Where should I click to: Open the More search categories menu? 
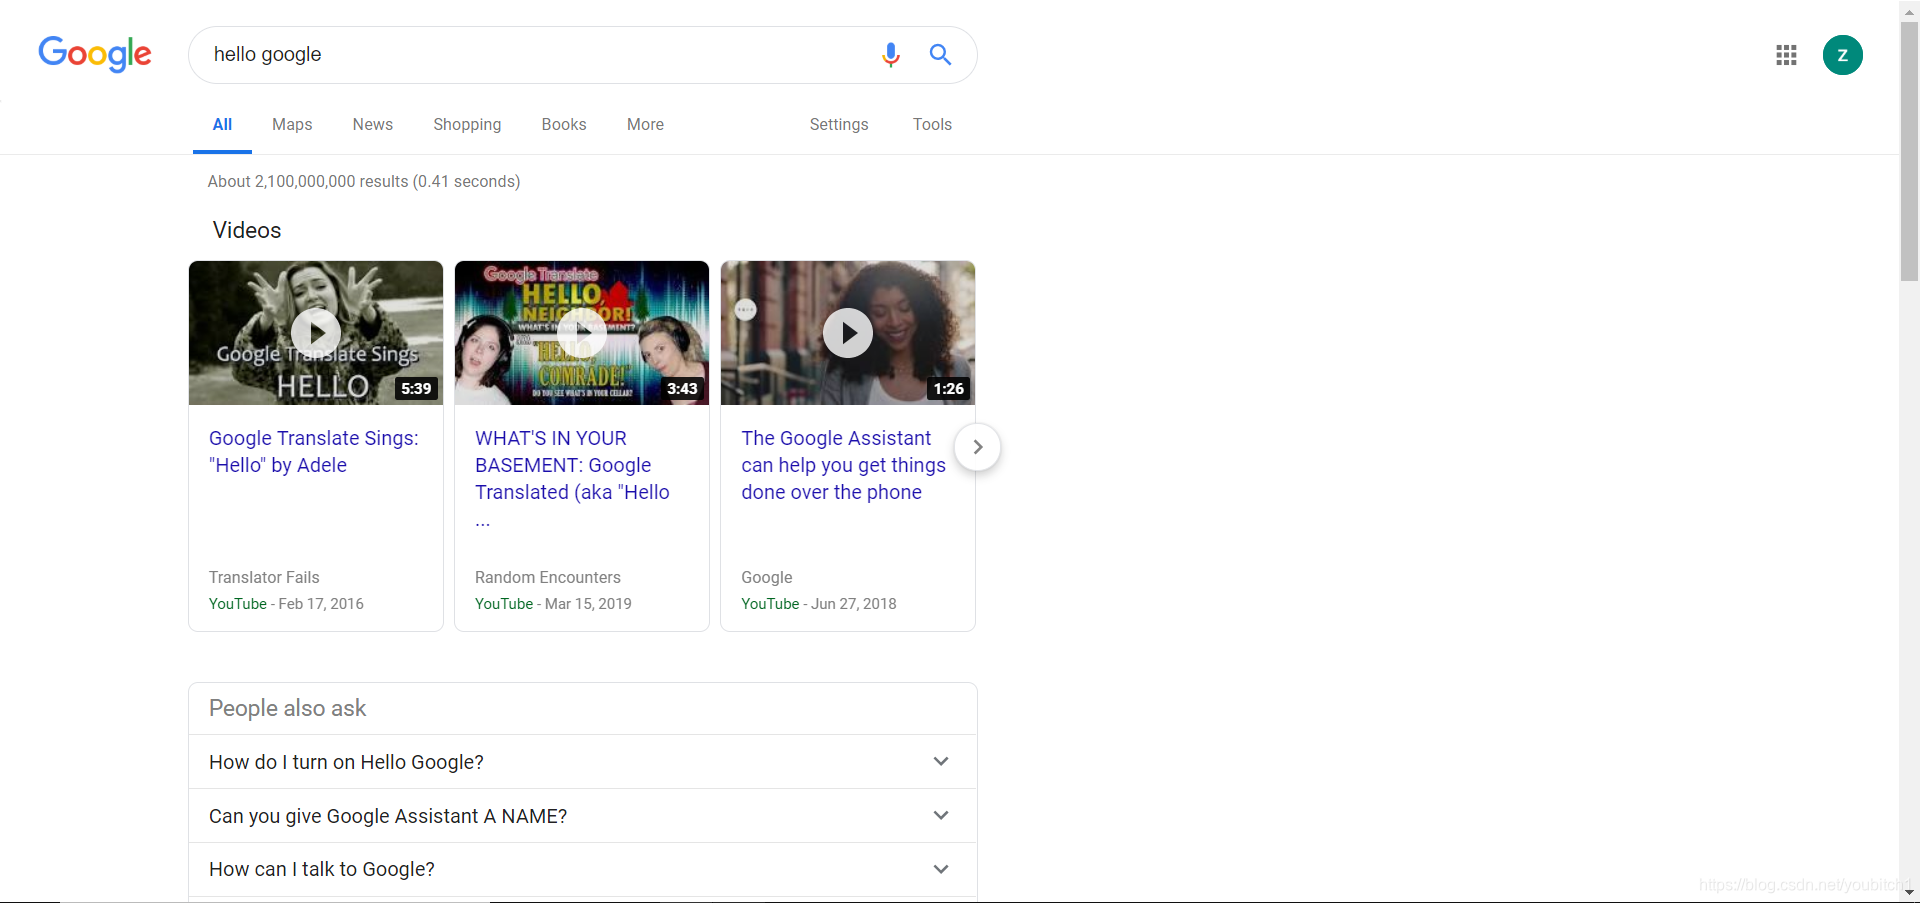point(645,125)
